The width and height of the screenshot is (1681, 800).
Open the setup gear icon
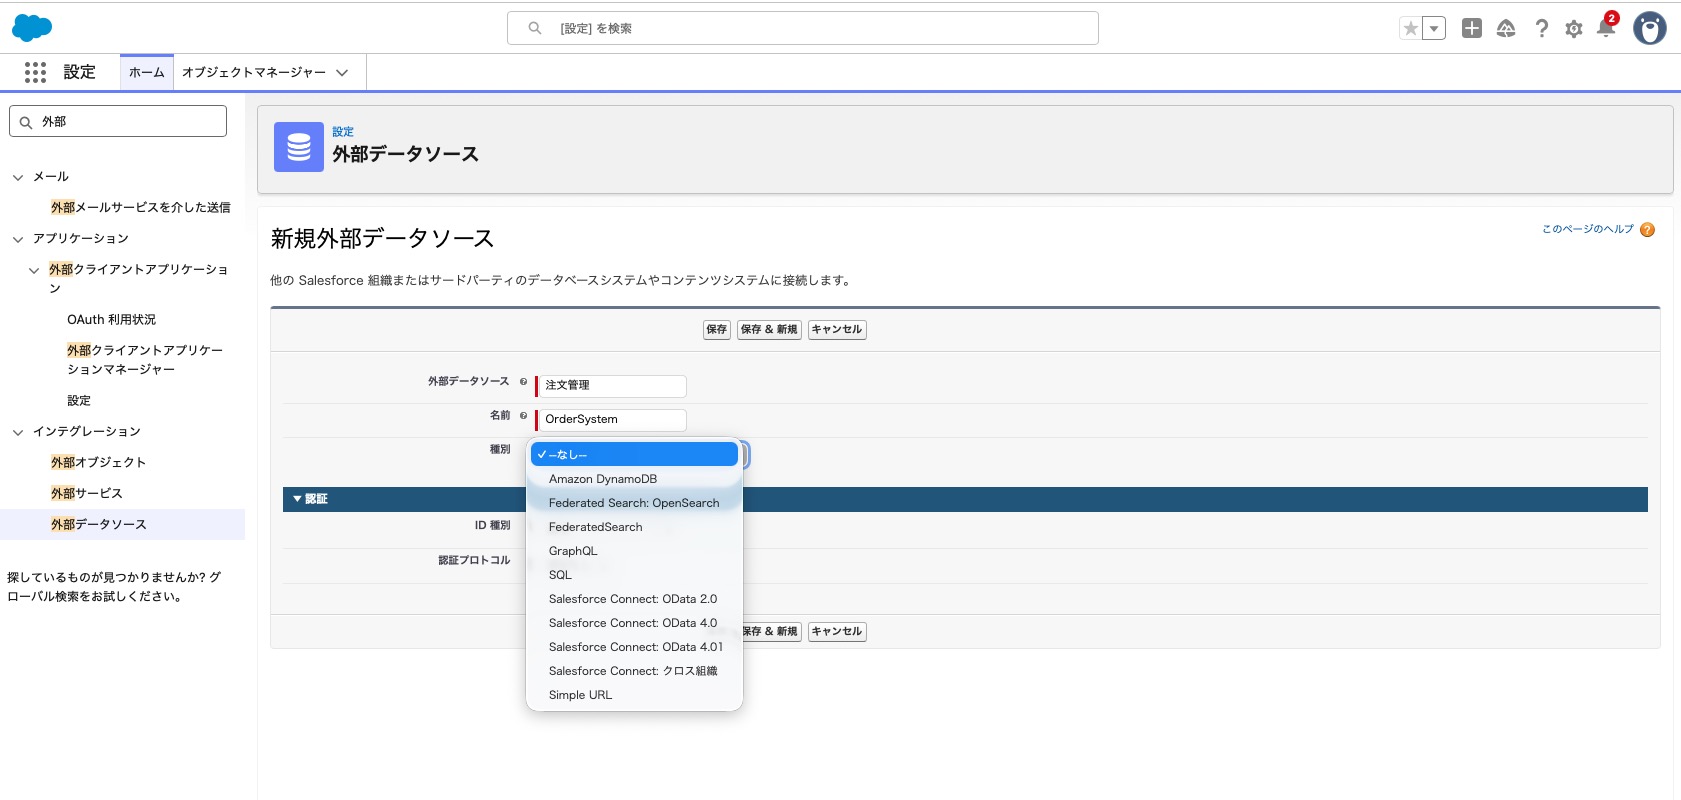[1574, 29]
